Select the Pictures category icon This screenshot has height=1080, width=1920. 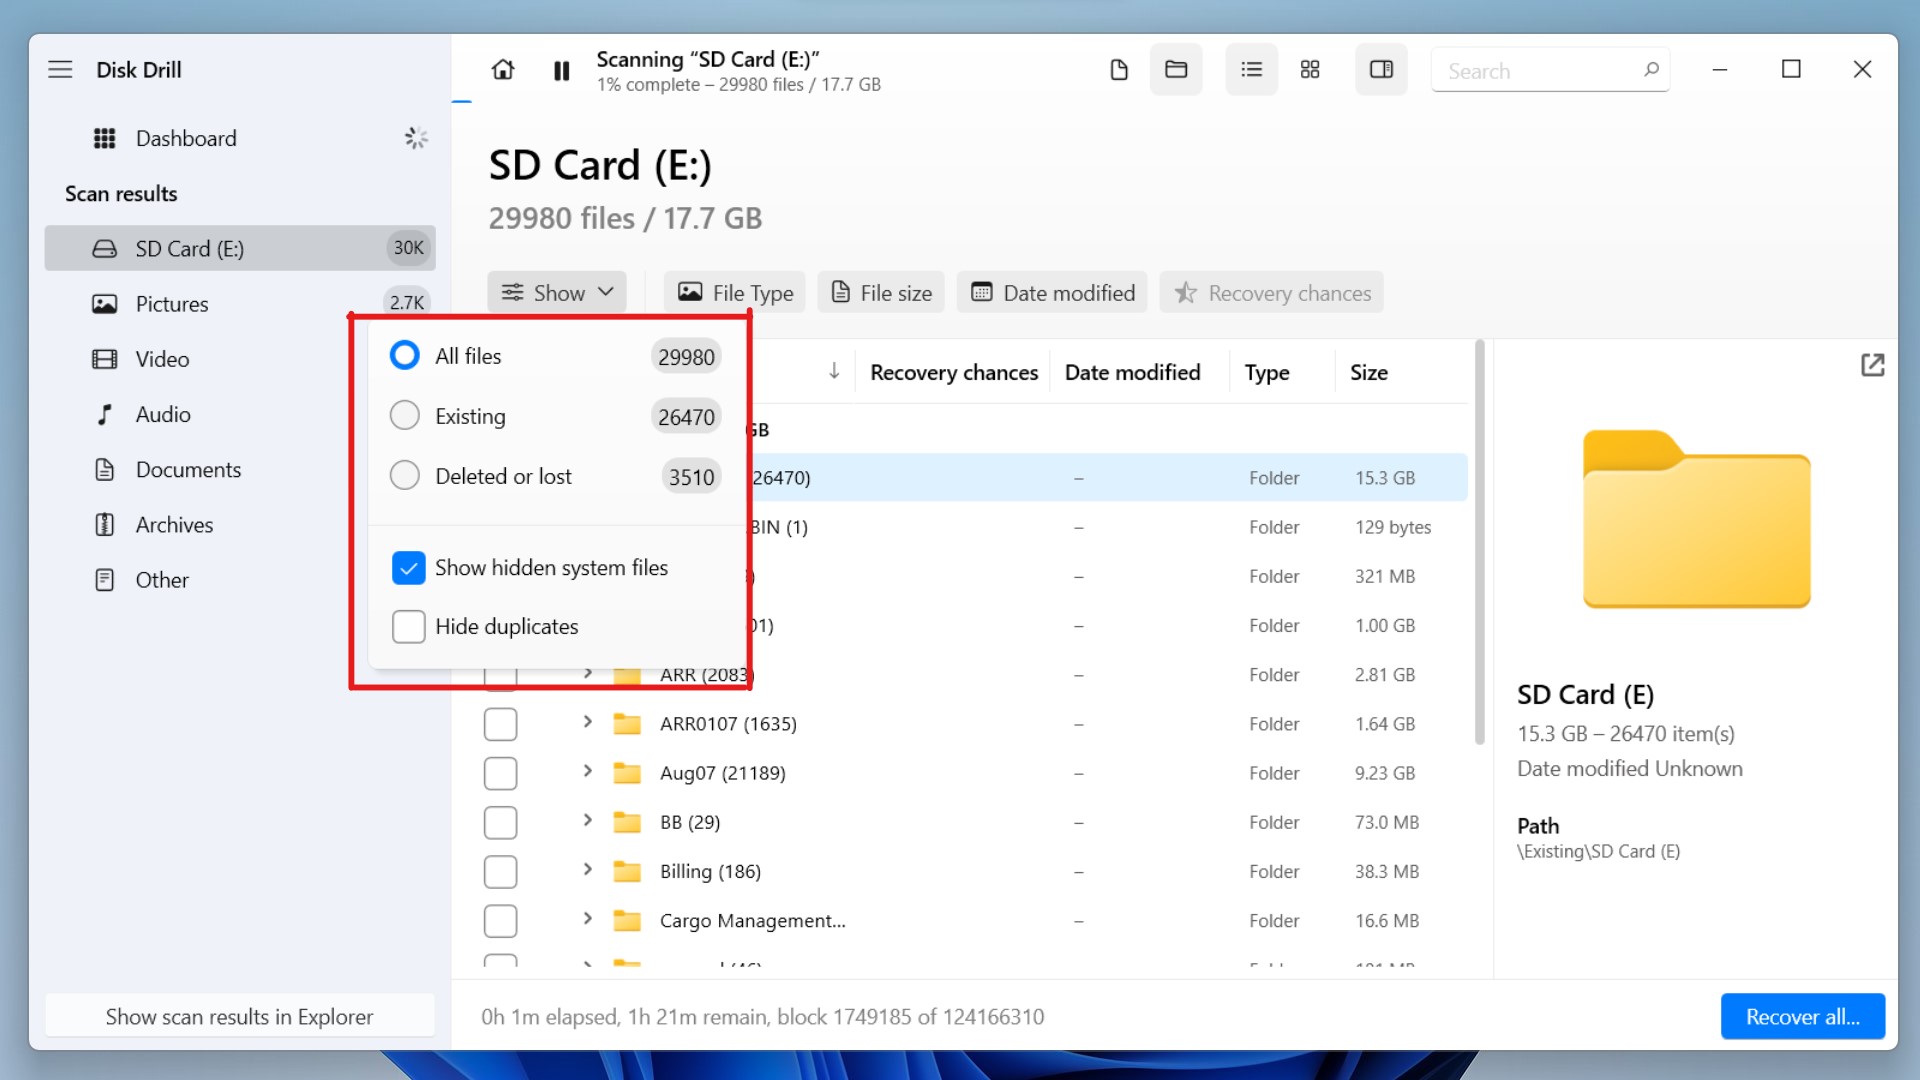pos(104,302)
